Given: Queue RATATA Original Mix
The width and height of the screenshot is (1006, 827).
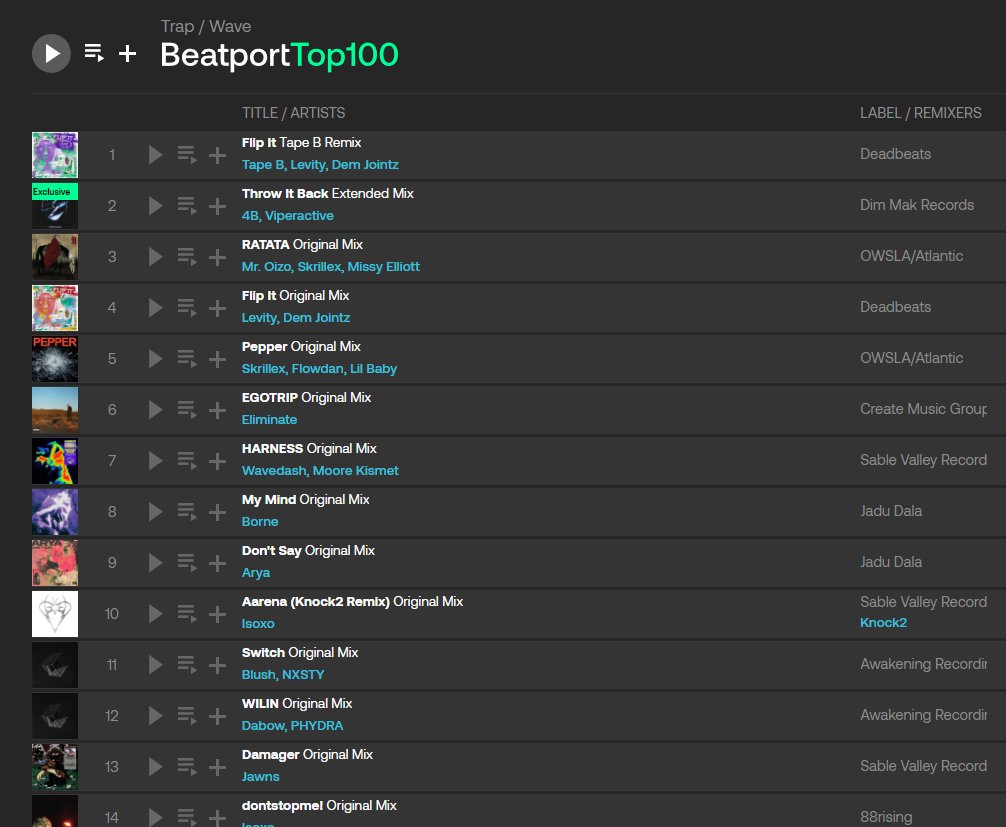Looking at the screenshot, I should tap(187, 257).
